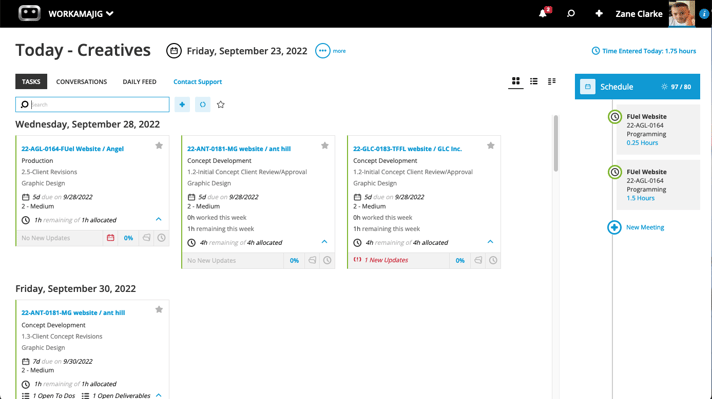The width and height of the screenshot is (712, 399).
Task: Set percent complete on TFFL website card
Action: click(x=460, y=261)
